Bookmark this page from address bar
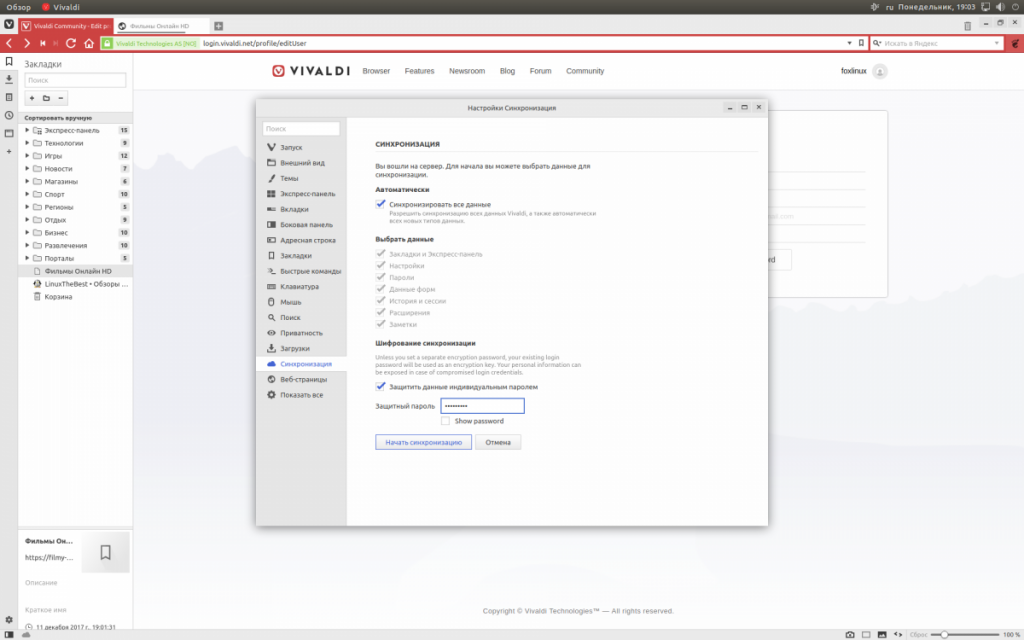 coord(861,43)
